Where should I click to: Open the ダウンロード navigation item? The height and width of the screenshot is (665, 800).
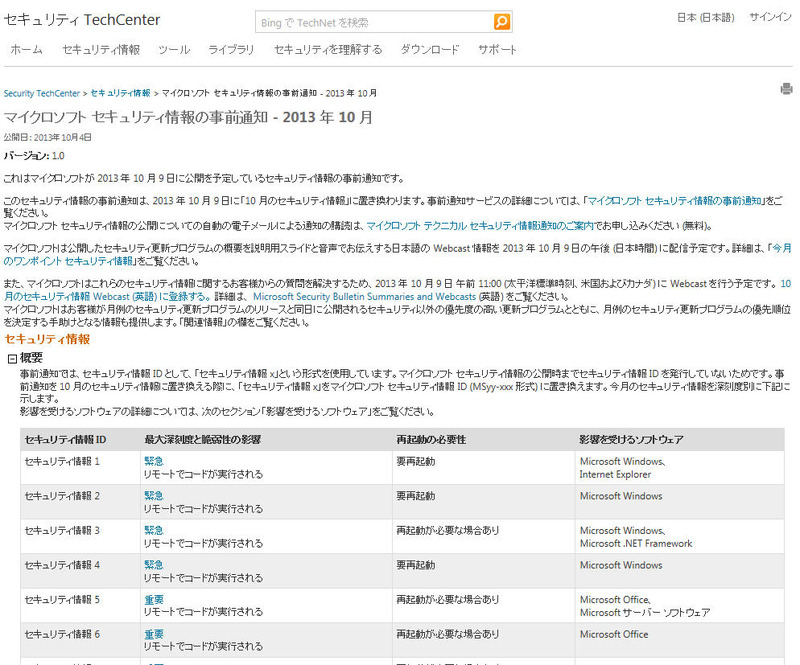pos(430,50)
